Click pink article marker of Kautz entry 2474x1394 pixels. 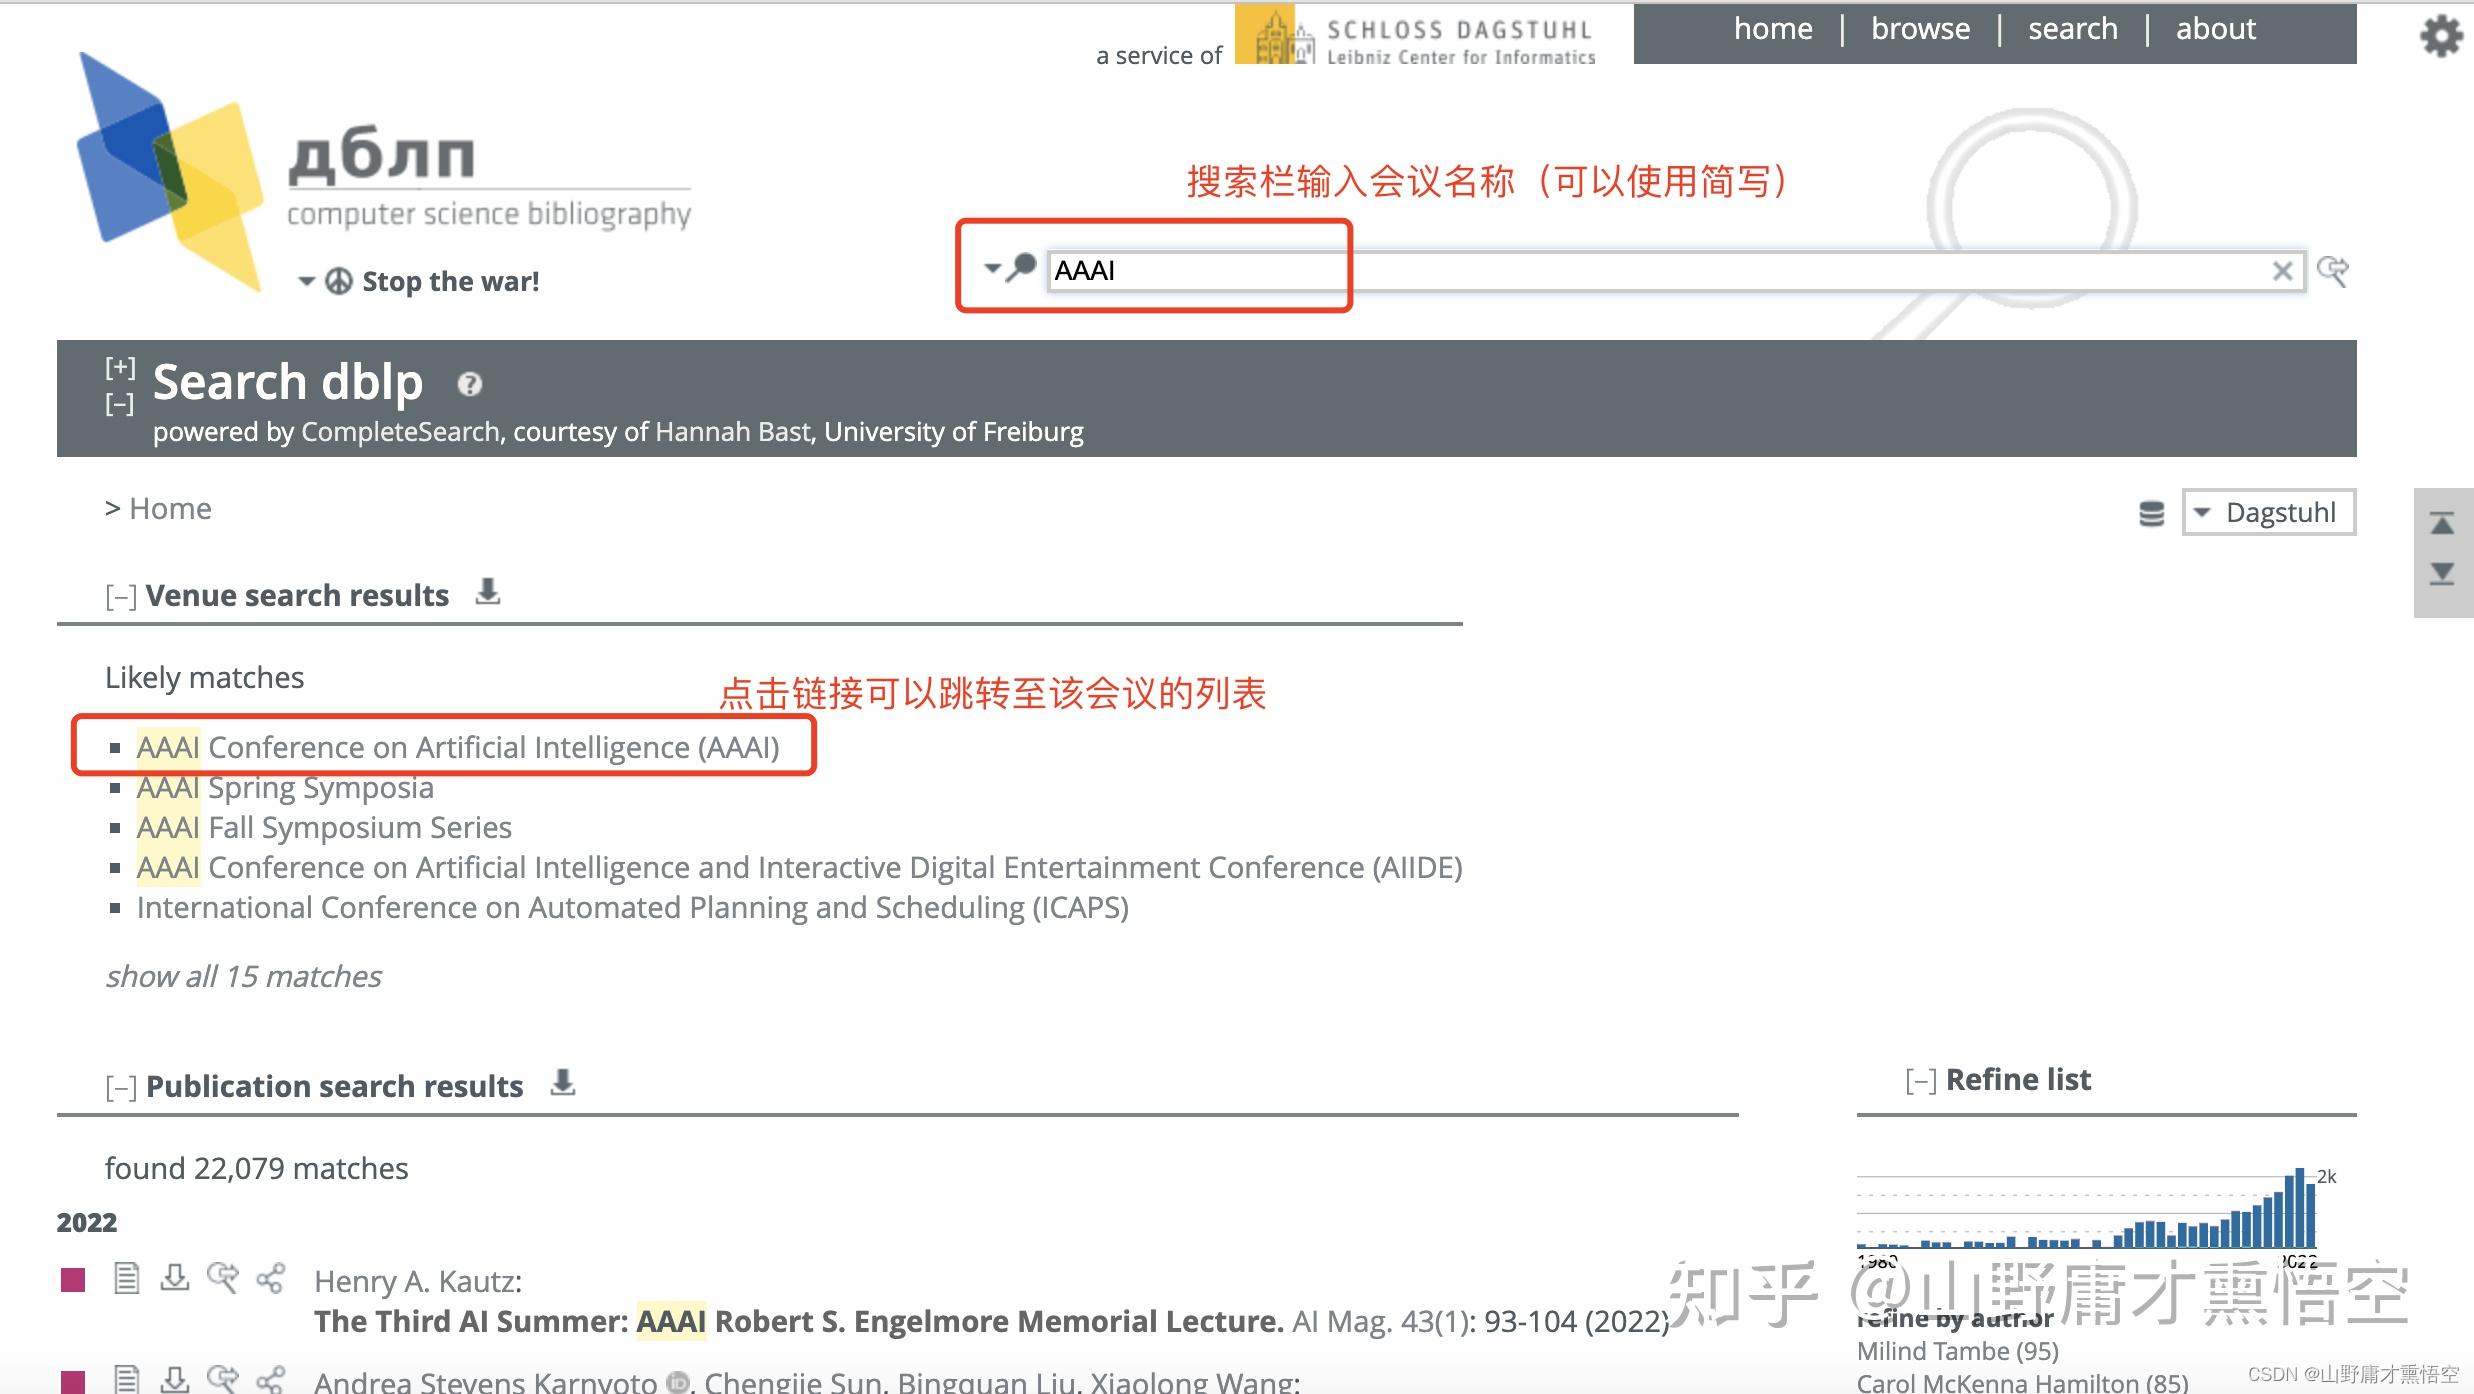click(x=73, y=1280)
